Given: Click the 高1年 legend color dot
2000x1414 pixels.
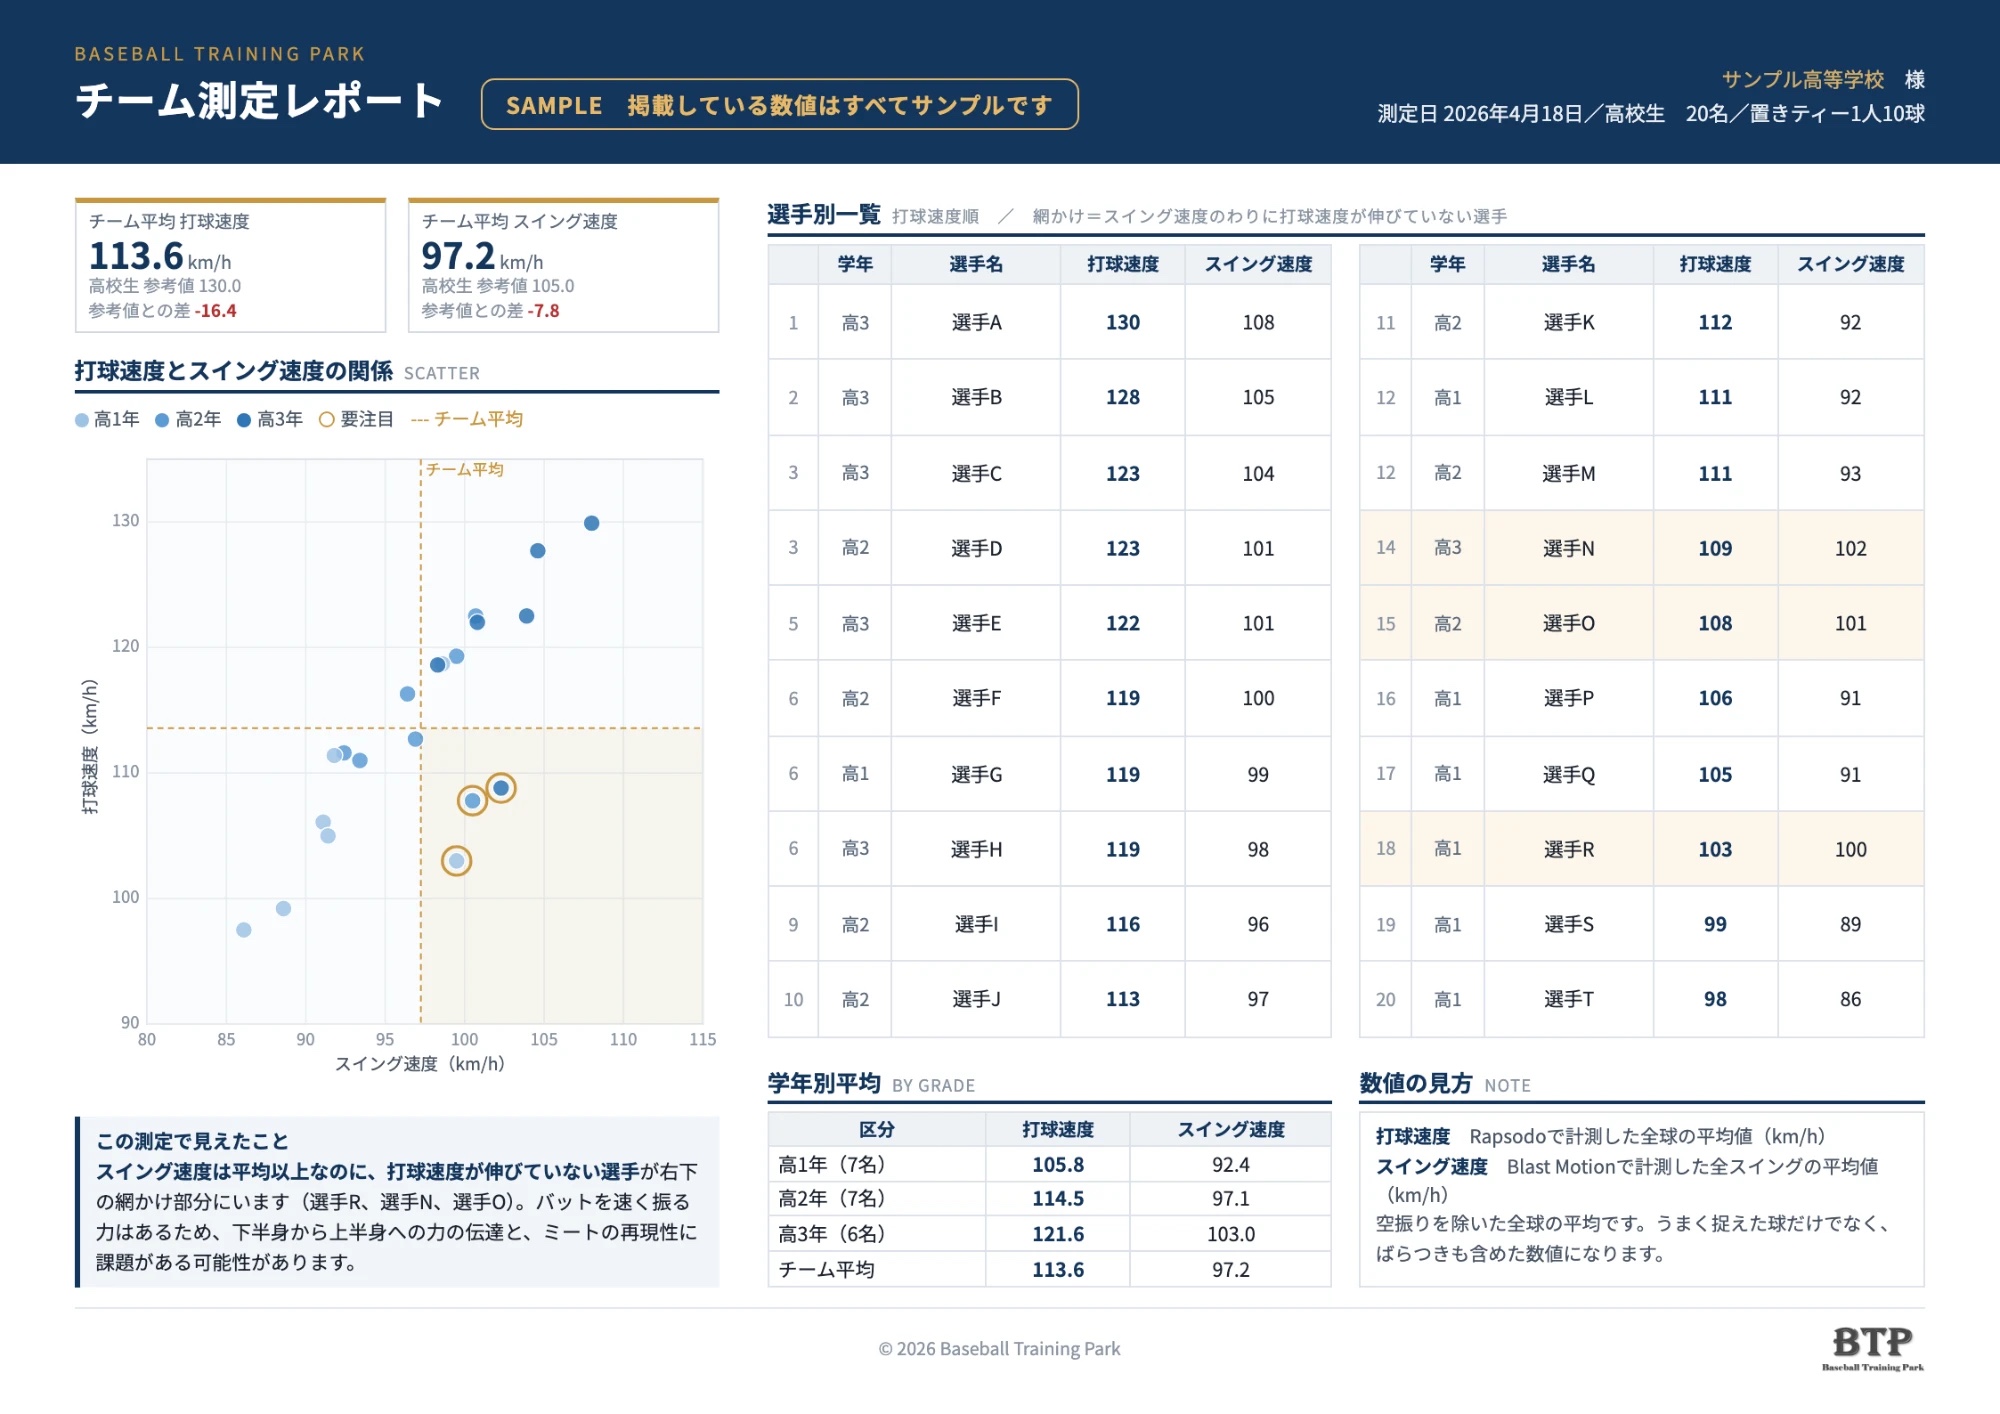Looking at the screenshot, I should point(82,420).
